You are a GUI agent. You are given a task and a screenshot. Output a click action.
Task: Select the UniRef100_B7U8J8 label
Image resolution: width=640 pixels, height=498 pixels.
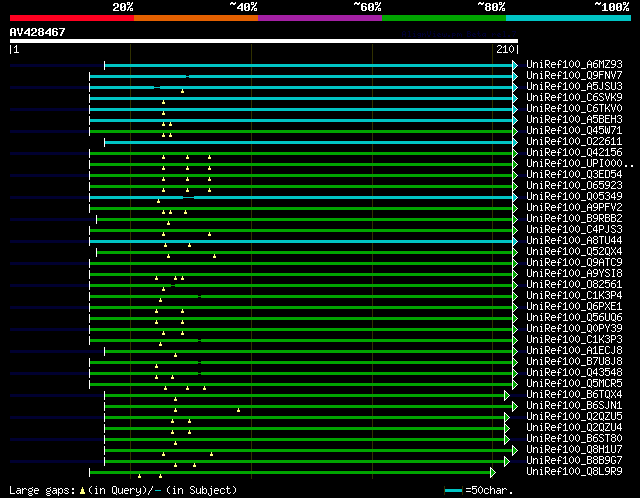point(574,362)
